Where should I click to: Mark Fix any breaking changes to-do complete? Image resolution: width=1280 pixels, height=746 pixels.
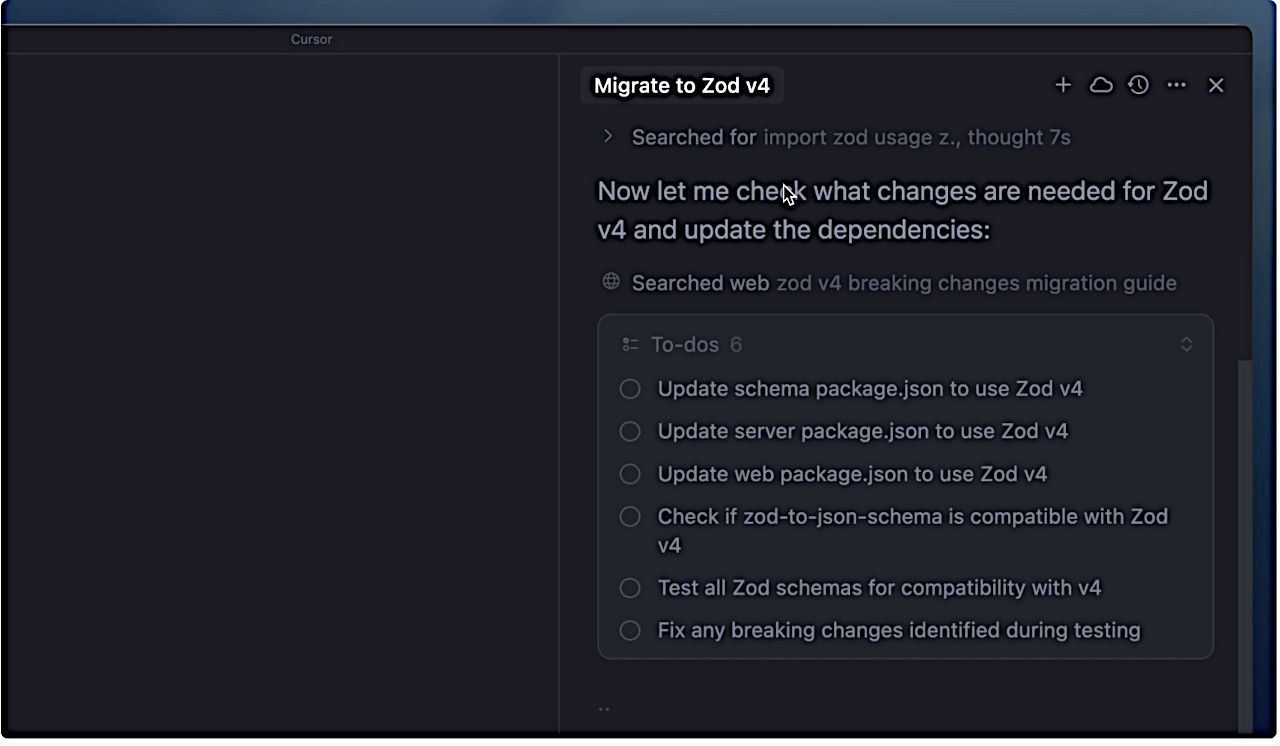630,631
